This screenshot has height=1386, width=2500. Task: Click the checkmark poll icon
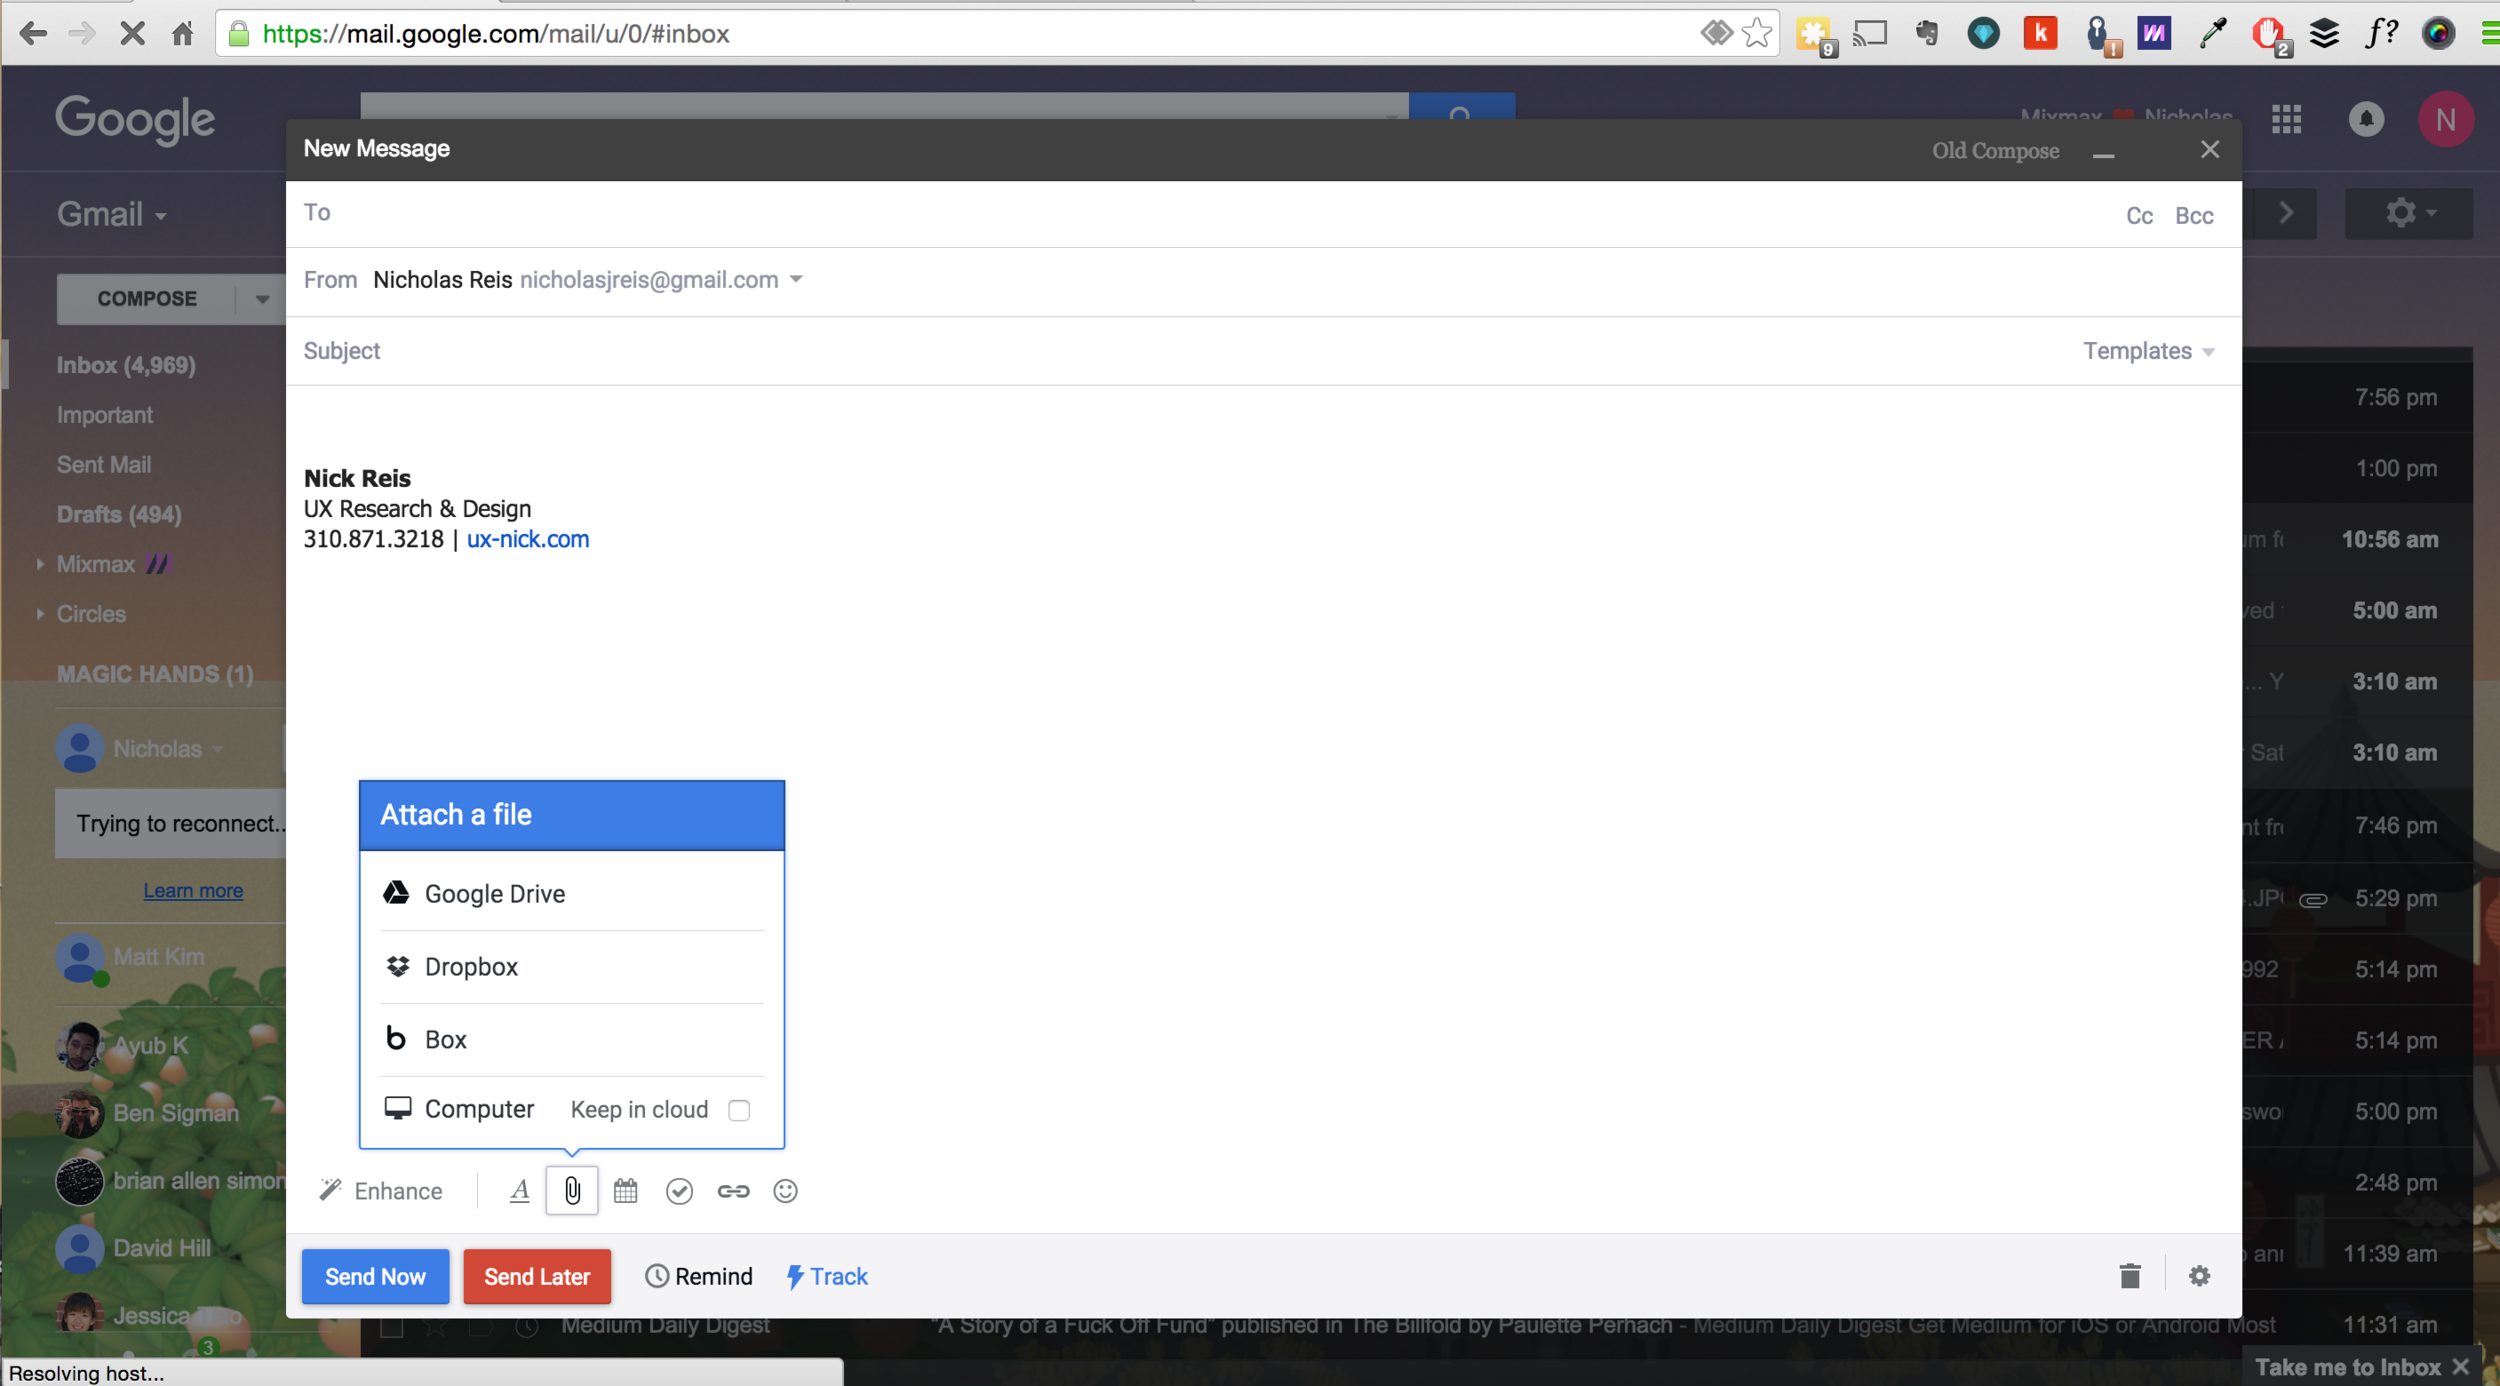(x=679, y=1190)
